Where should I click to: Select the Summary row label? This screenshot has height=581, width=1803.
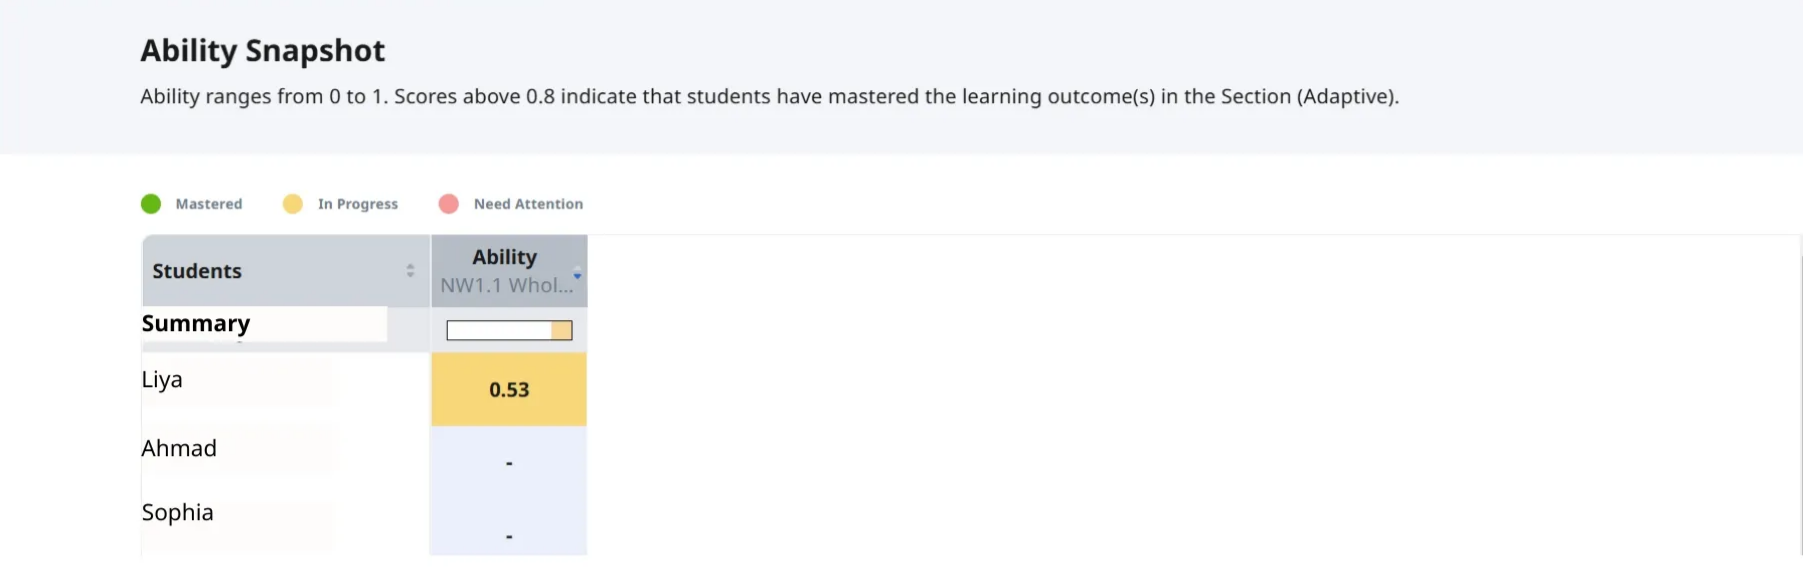coord(196,324)
